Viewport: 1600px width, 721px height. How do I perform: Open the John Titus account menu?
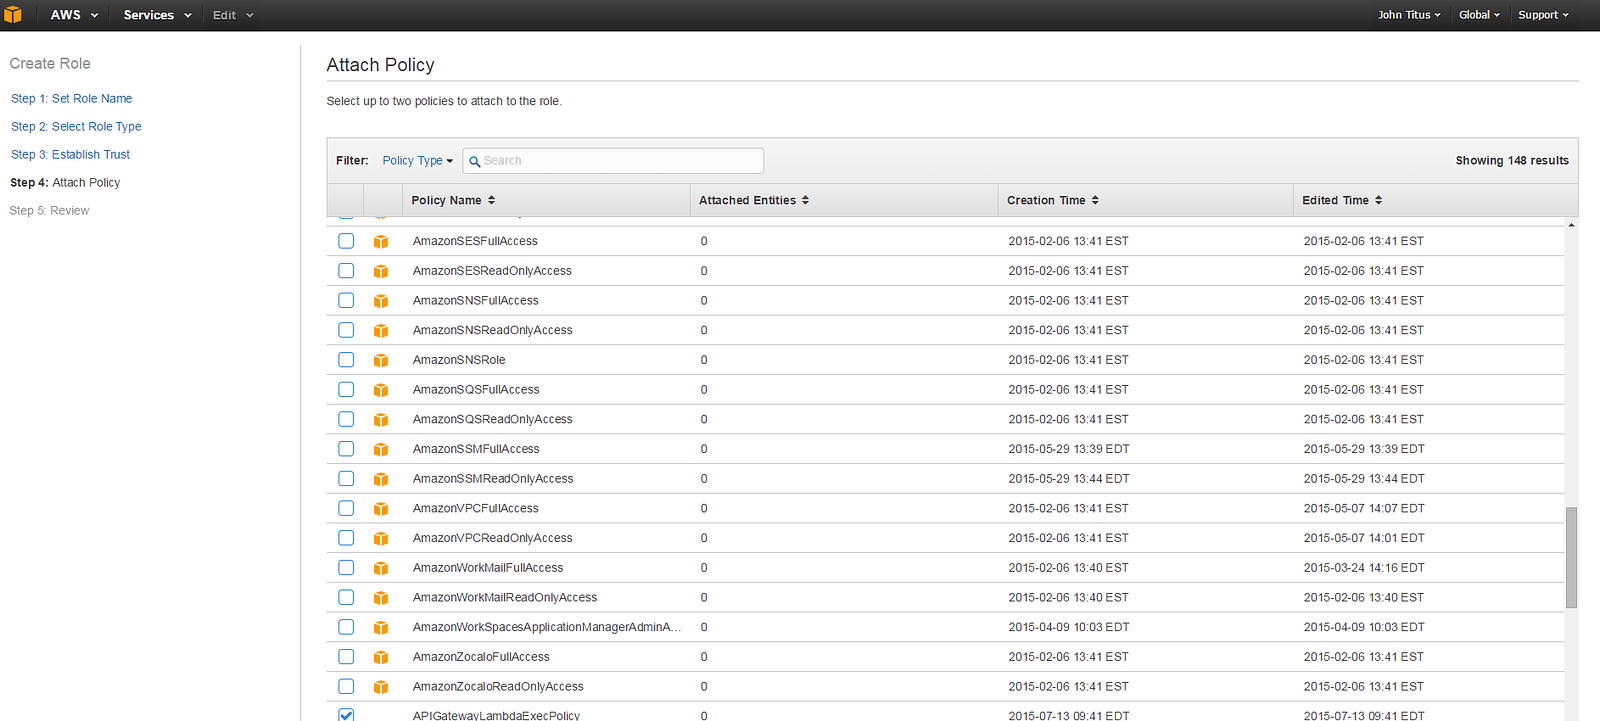coord(1409,15)
